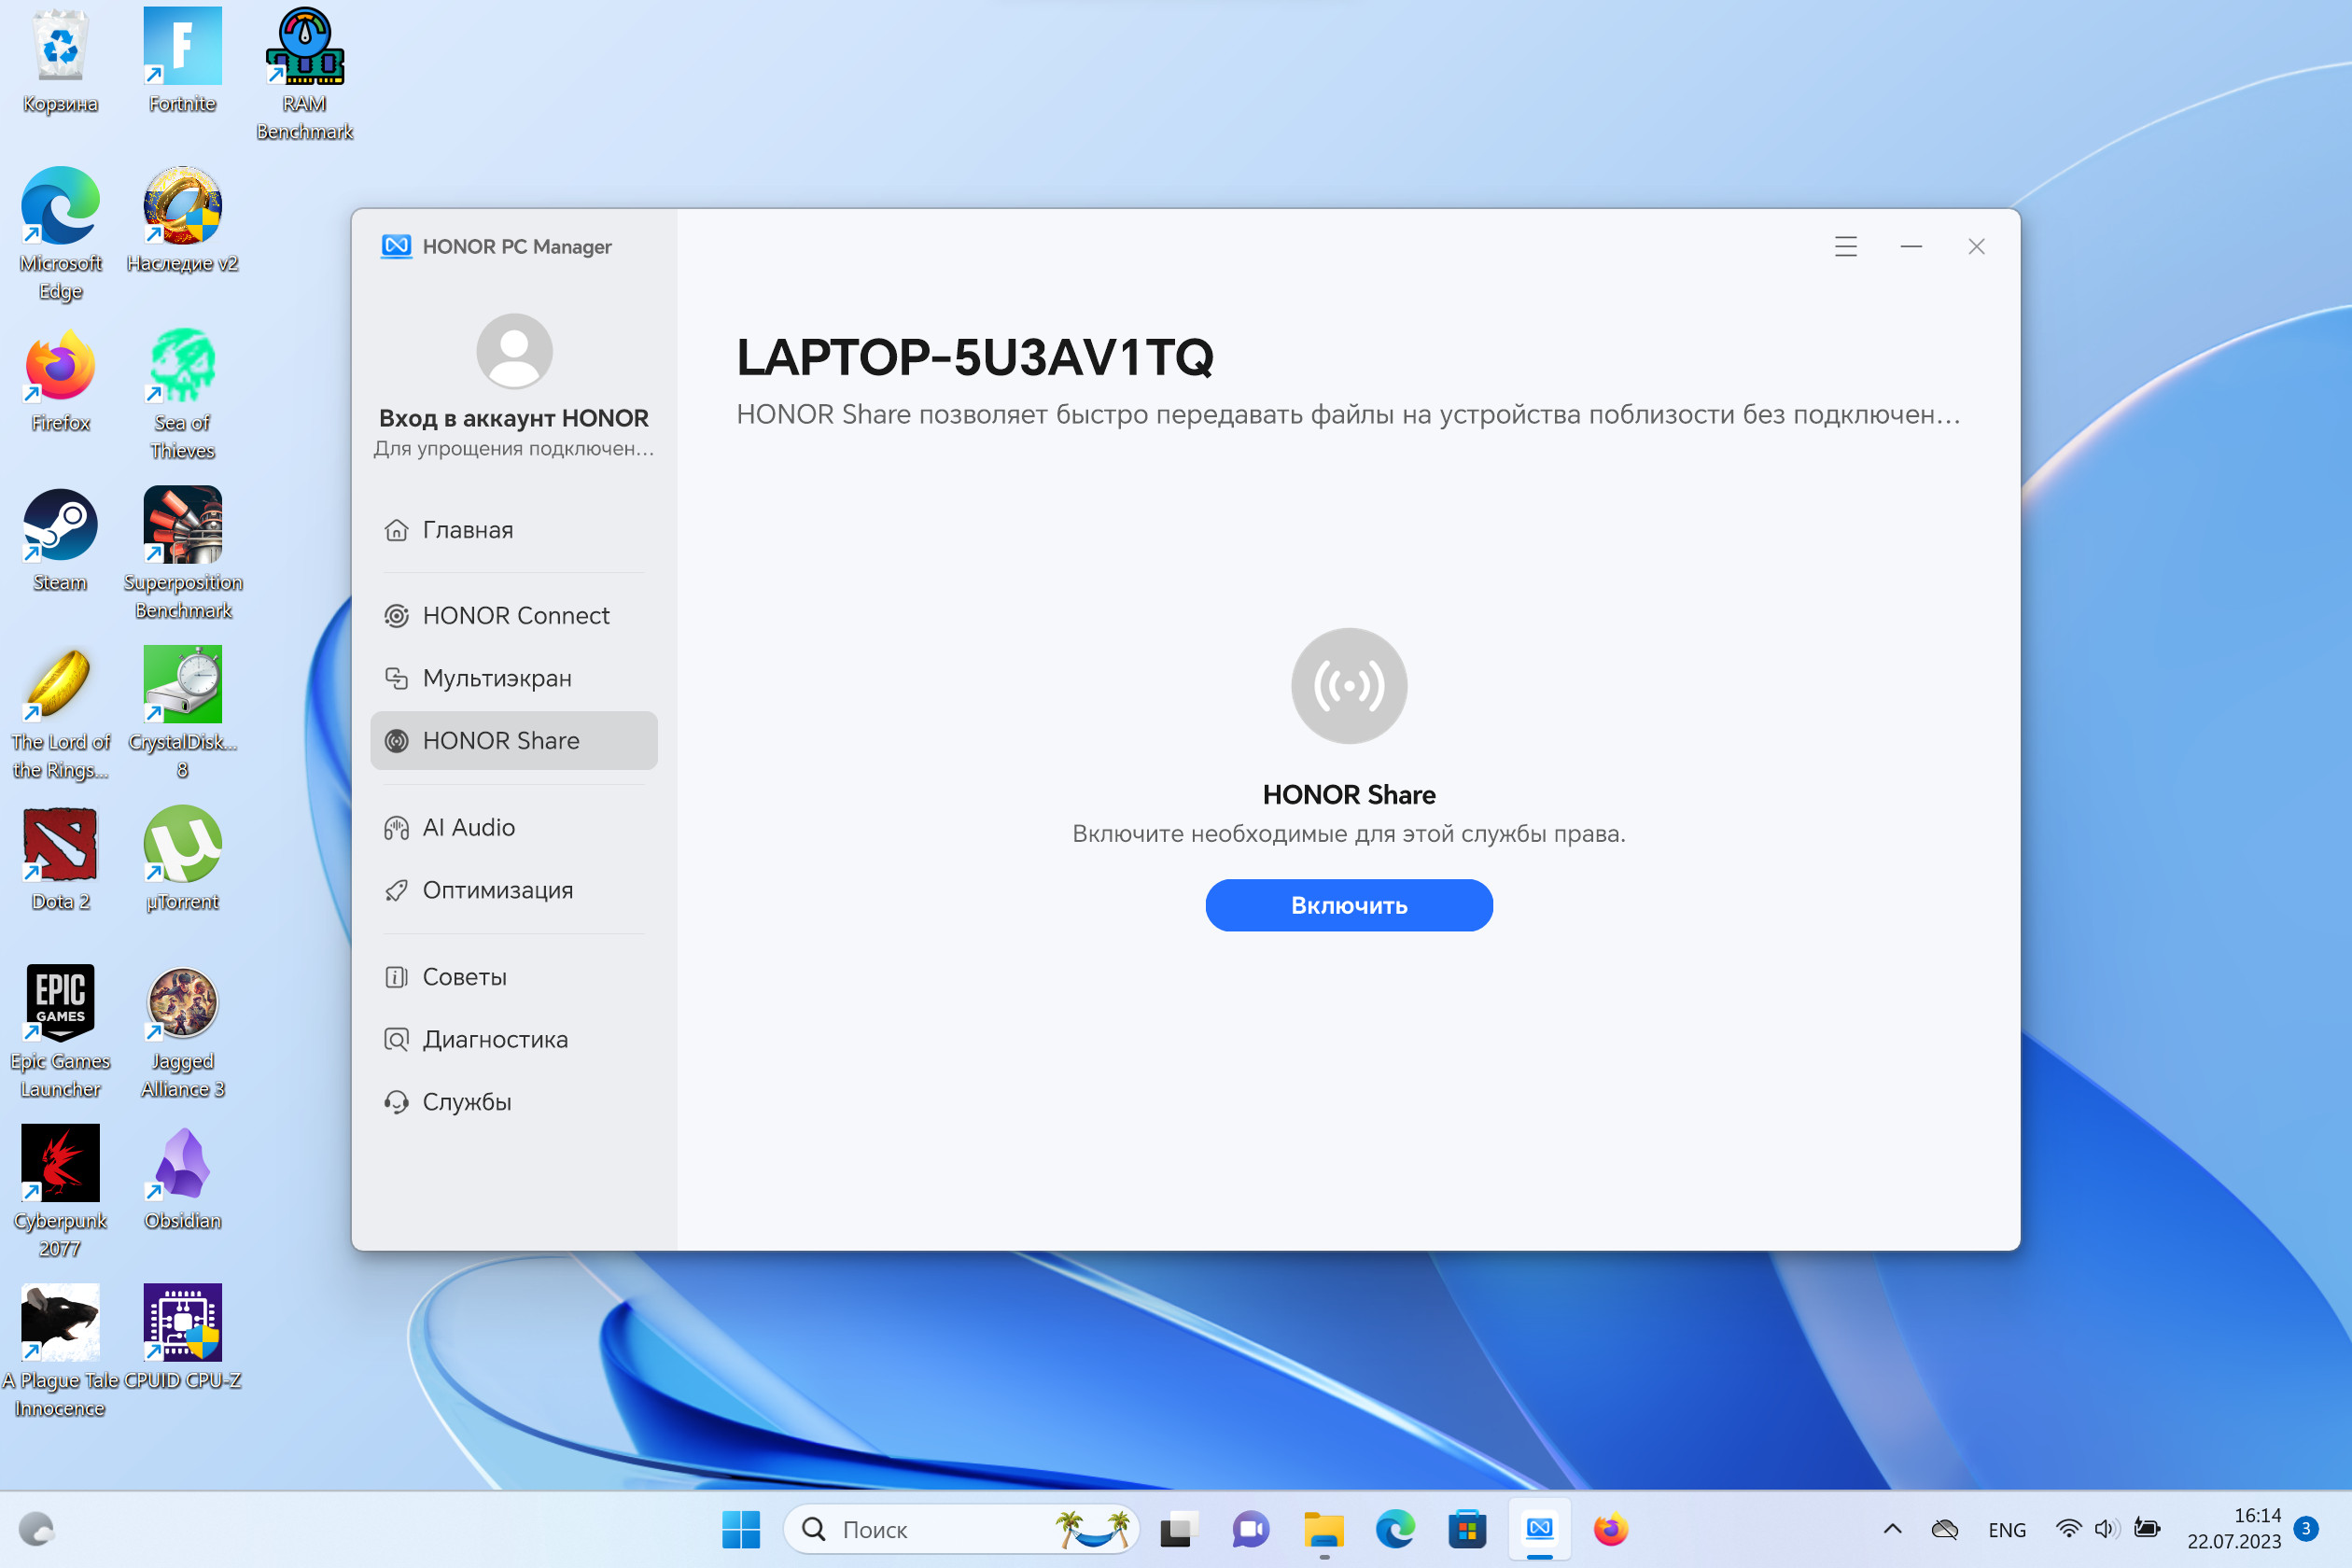Select the Steam desktop shortcut
The width and height of the screenshot is (2352, 1568).
coord(60,541)
